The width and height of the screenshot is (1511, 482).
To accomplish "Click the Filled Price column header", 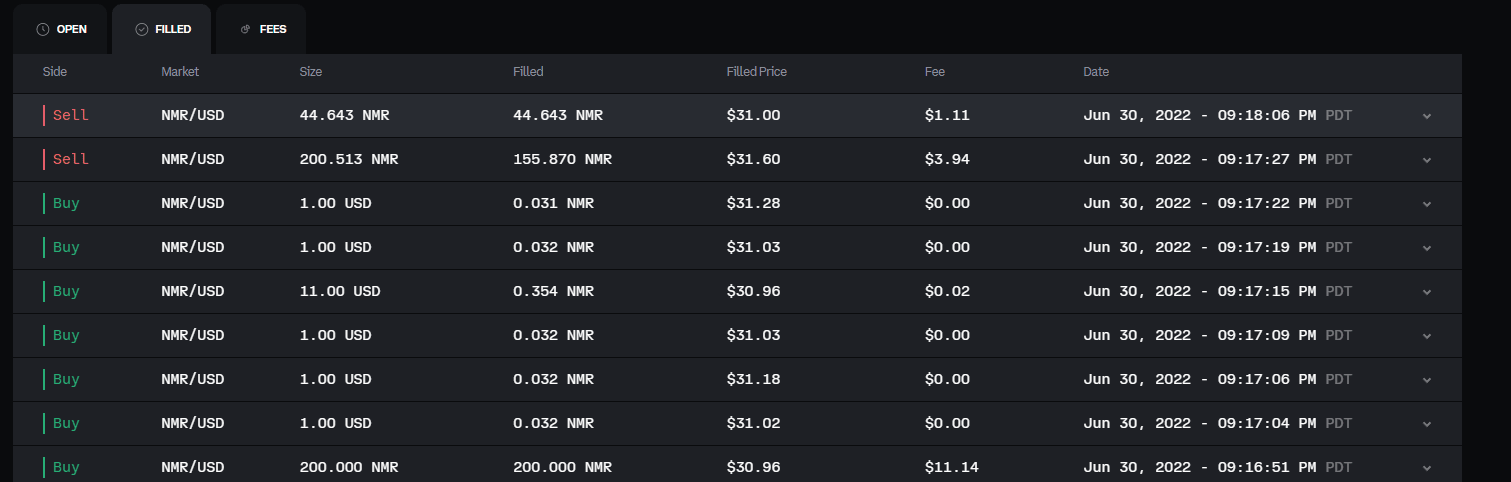I will [756, 72].
